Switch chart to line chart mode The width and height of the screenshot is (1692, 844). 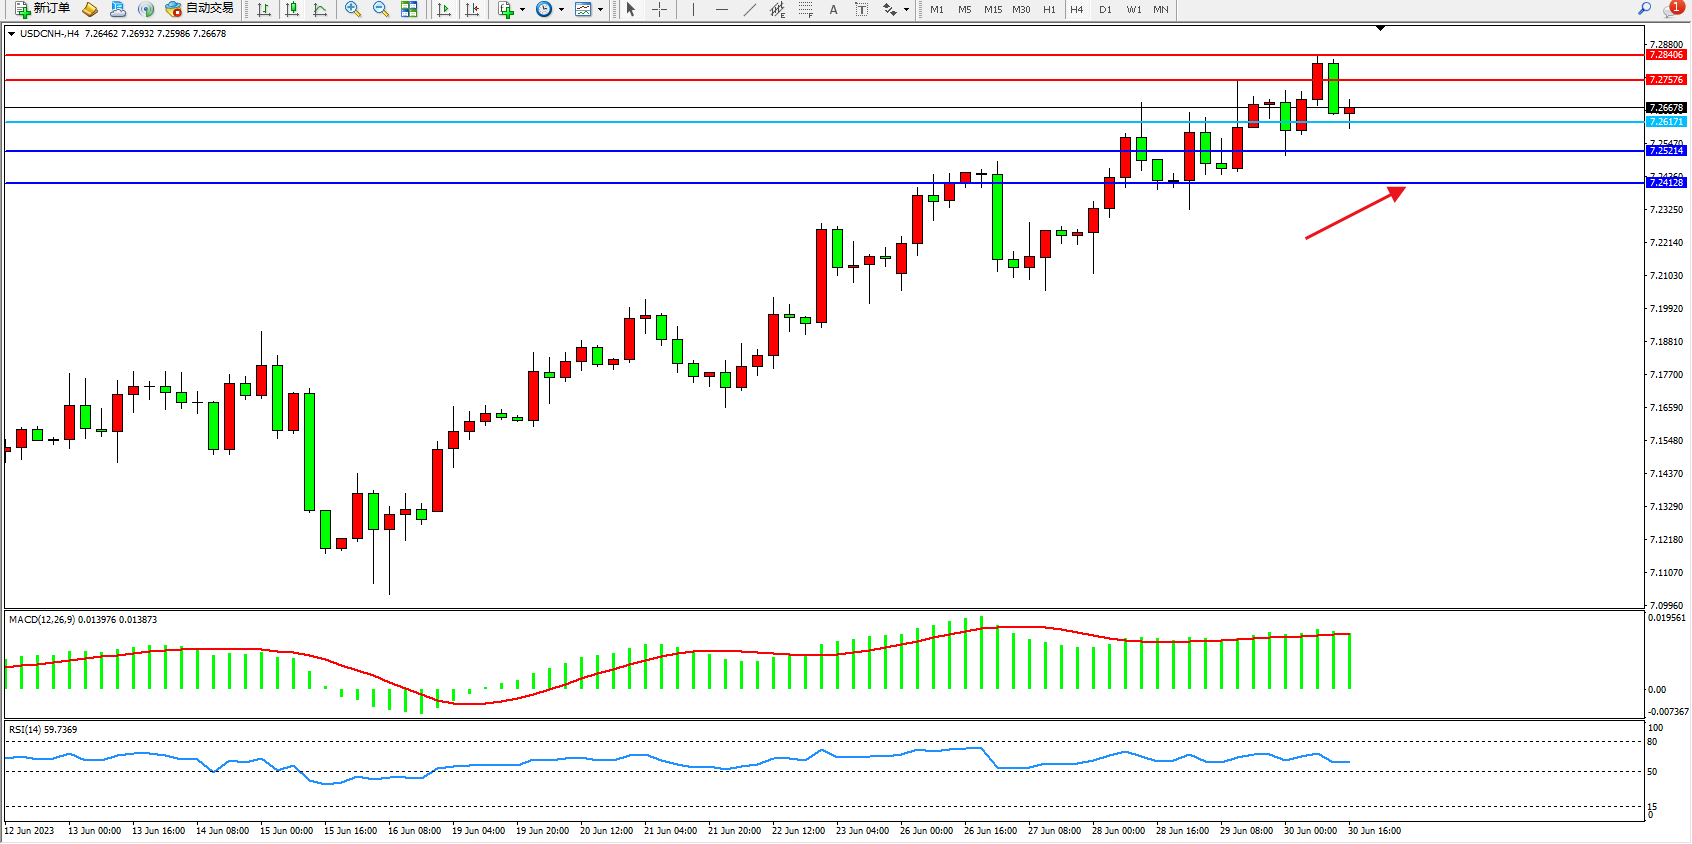(x=320, y=9)
